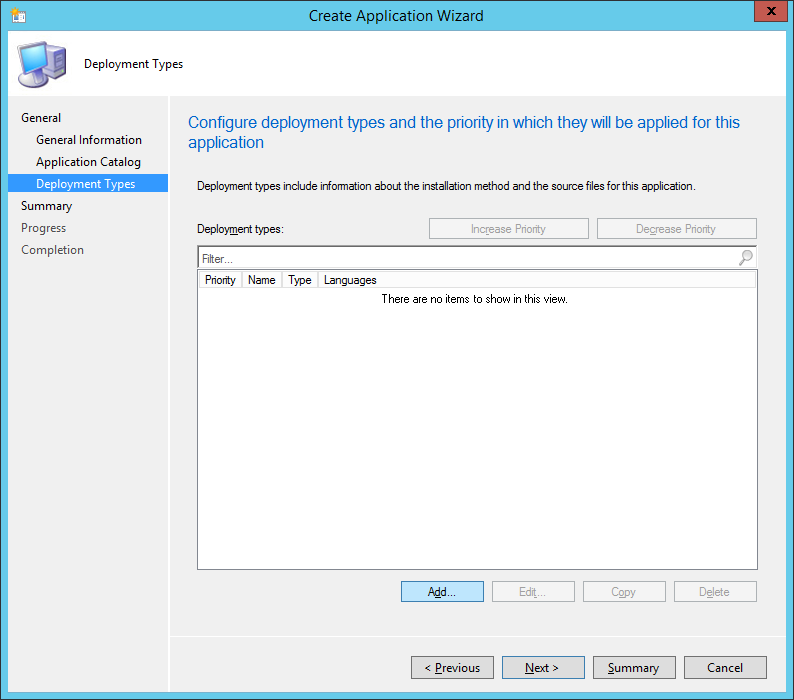Viewport: 794px width, 700px height.
Task: Sort list by Languages column header
Action: [350, 280]
